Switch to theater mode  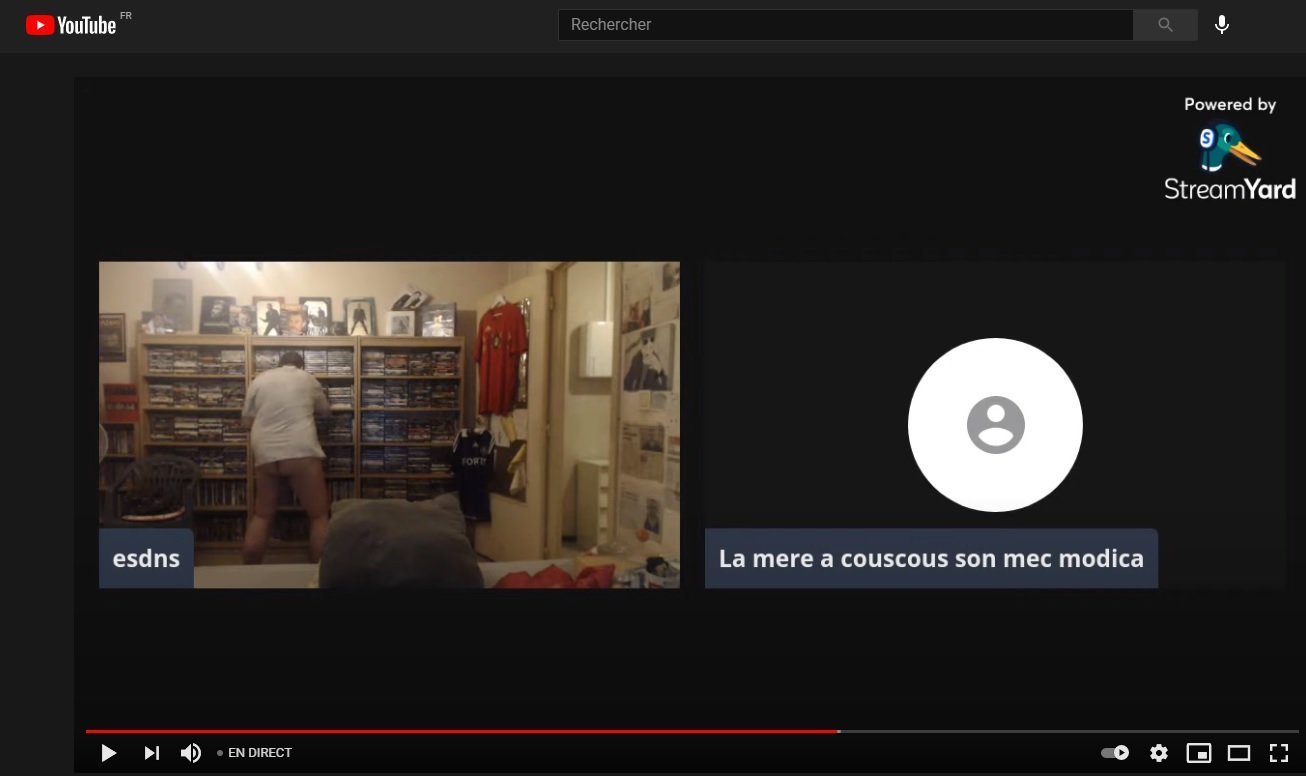(x=1239, y=753)
